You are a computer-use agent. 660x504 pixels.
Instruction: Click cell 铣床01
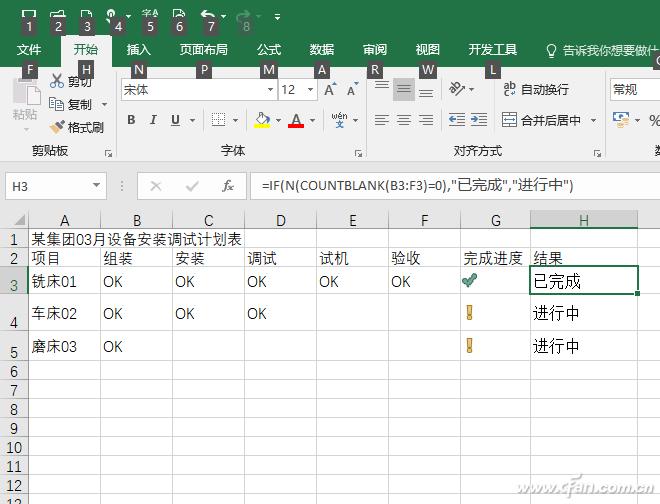click(x=64, y=281)
